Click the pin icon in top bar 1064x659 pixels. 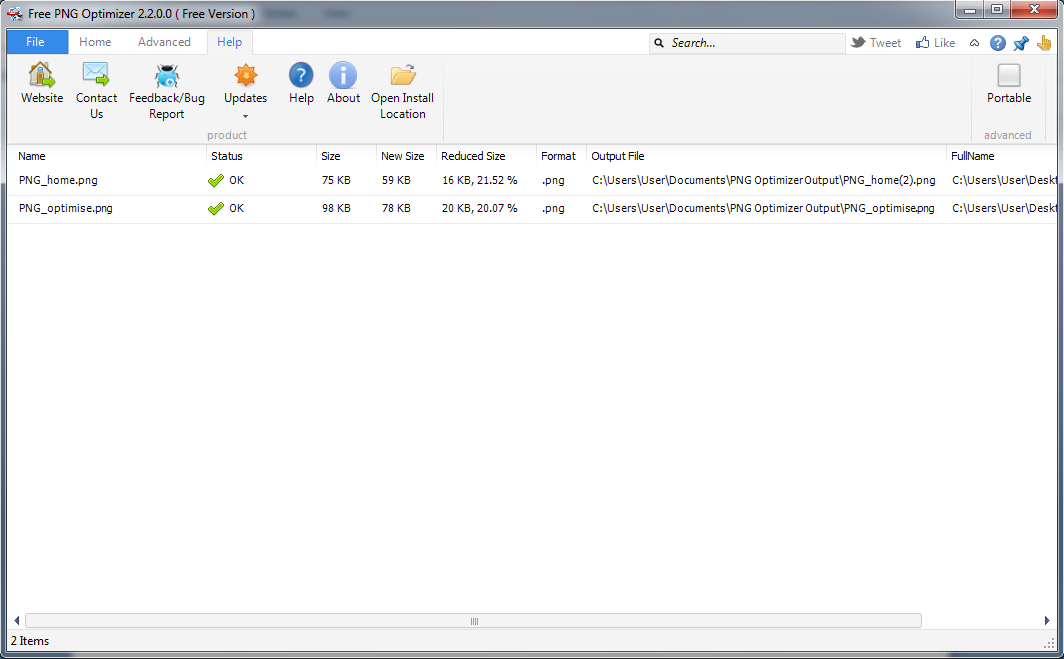tap(1021, 43)
